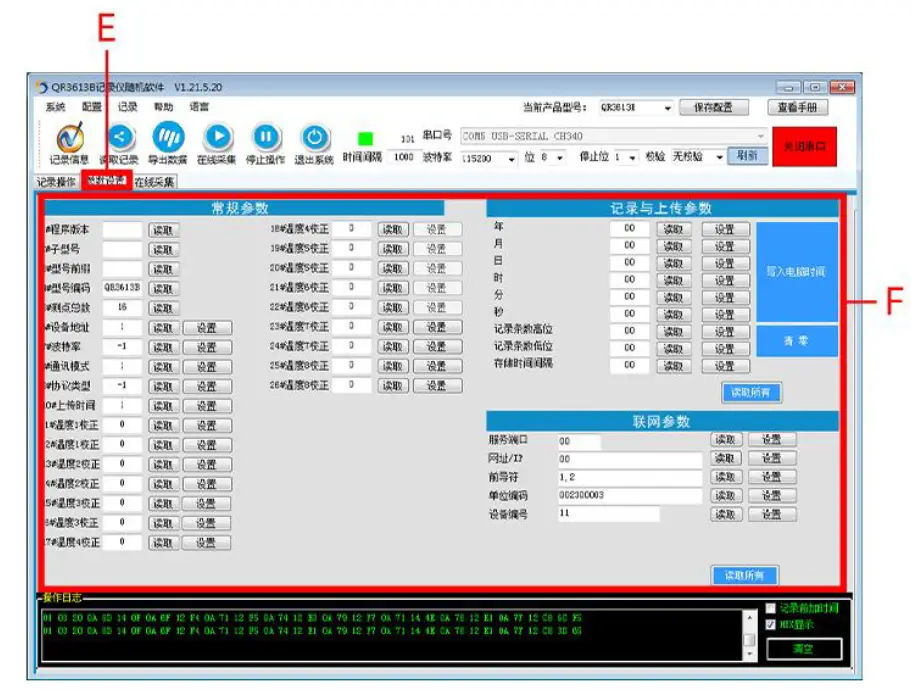Click 设置 for 波特率 parameter row
The width and height of the screenshot is (911, 700).
[207, 347]
